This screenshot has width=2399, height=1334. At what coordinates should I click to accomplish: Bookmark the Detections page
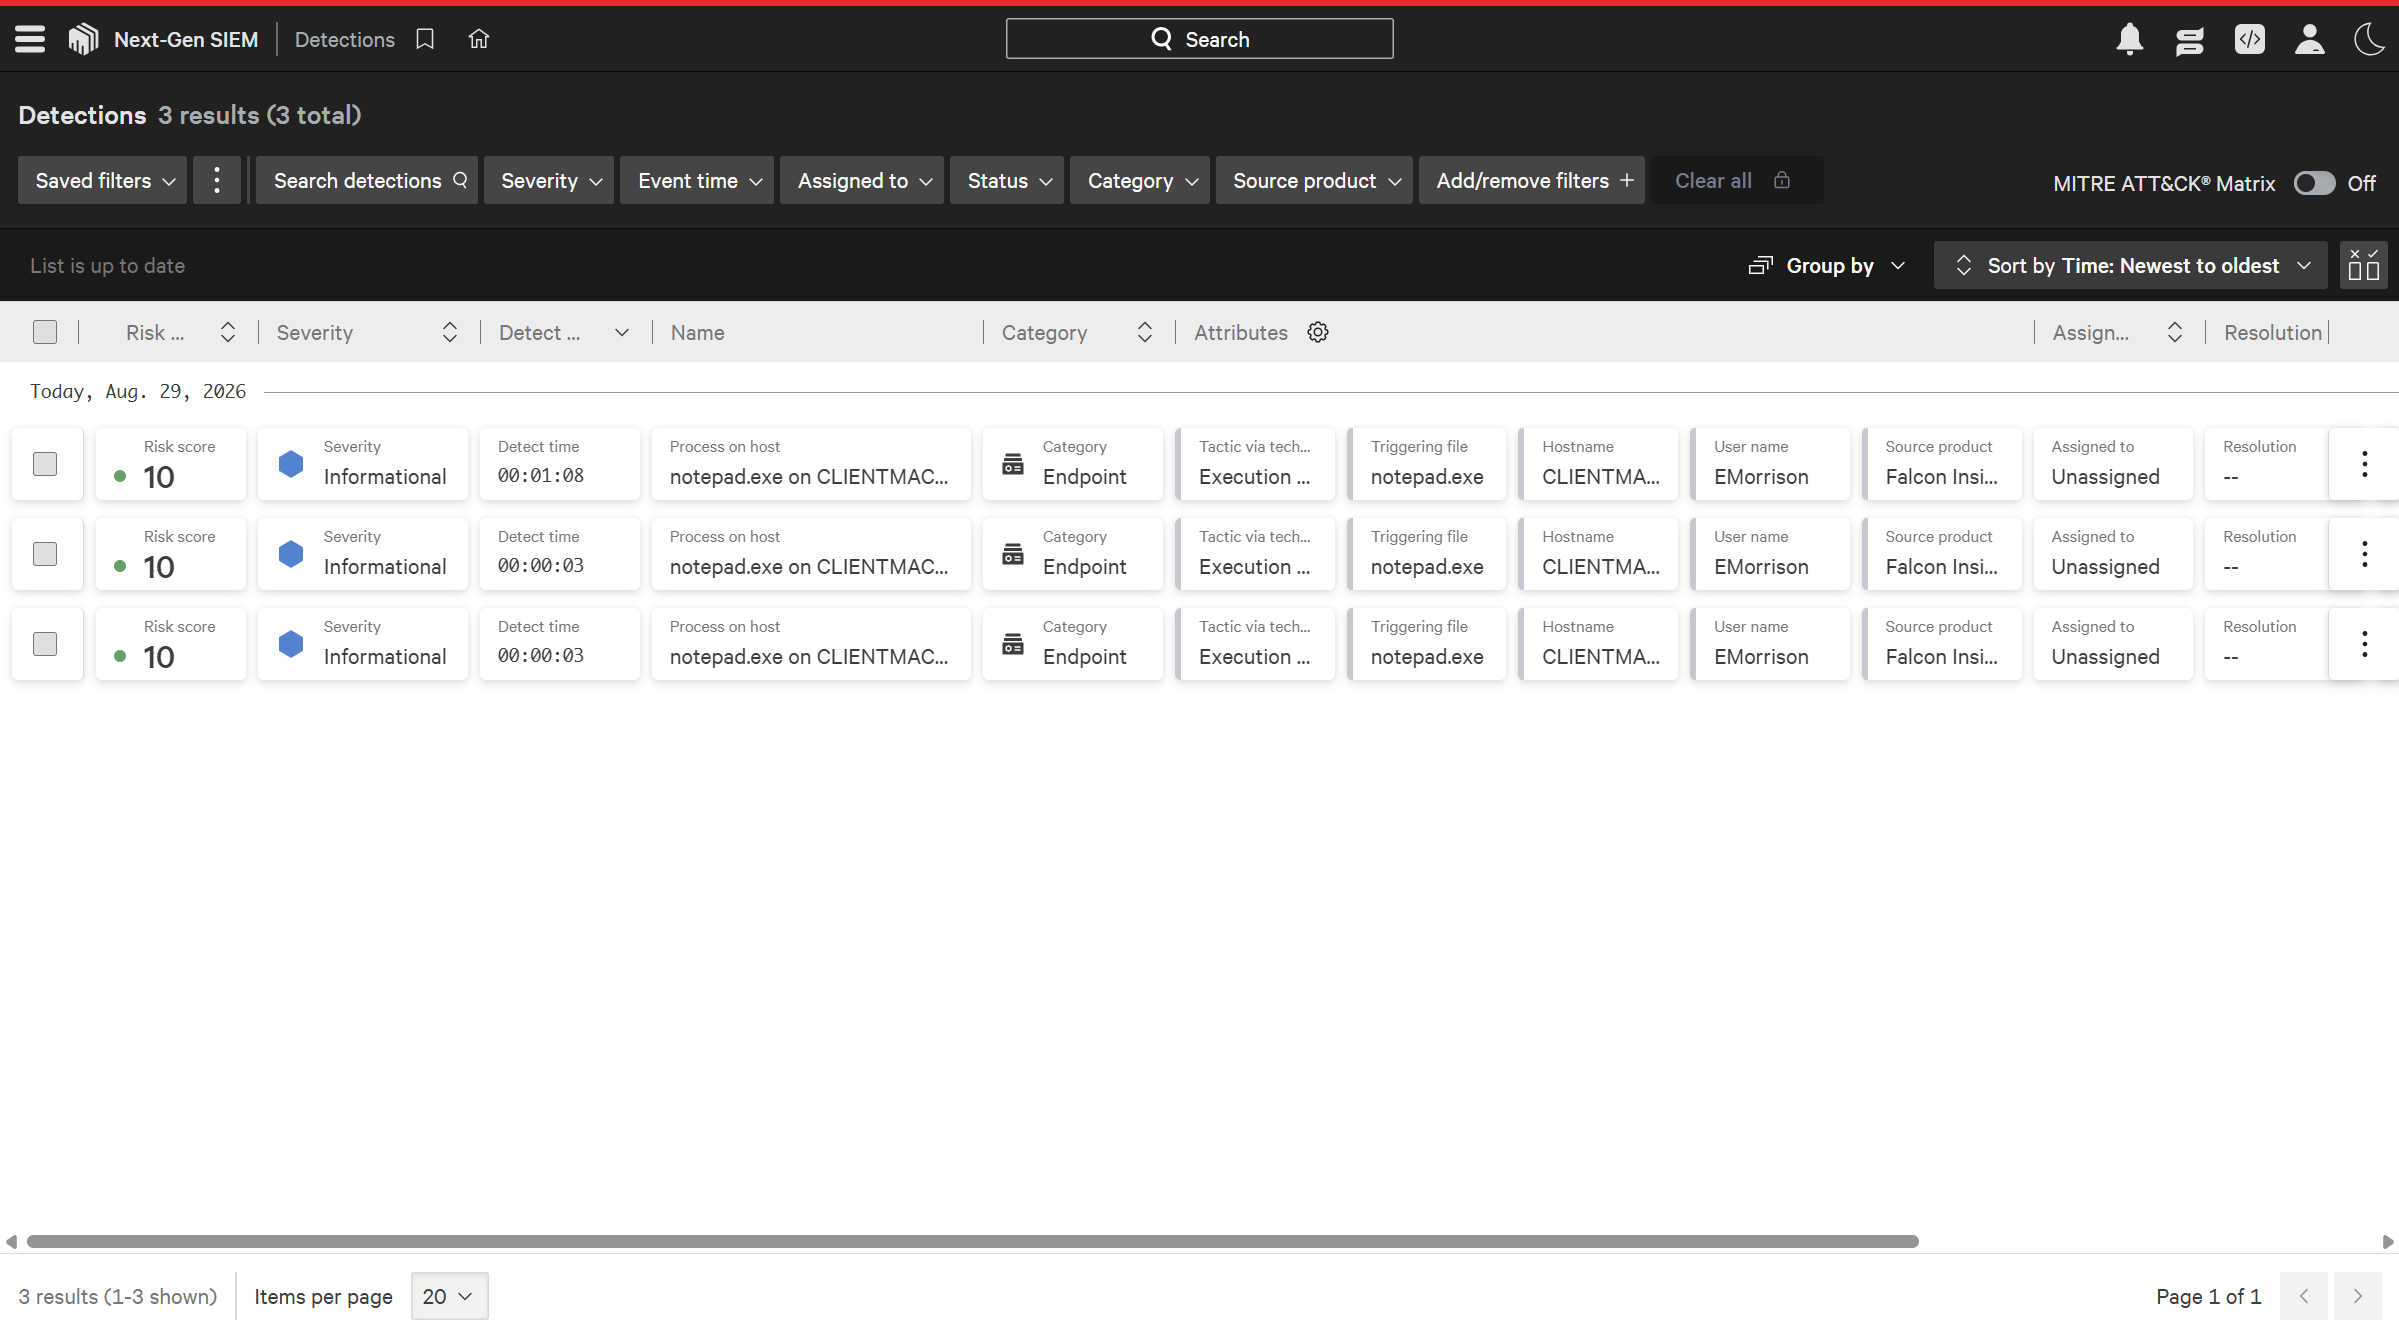425,39
